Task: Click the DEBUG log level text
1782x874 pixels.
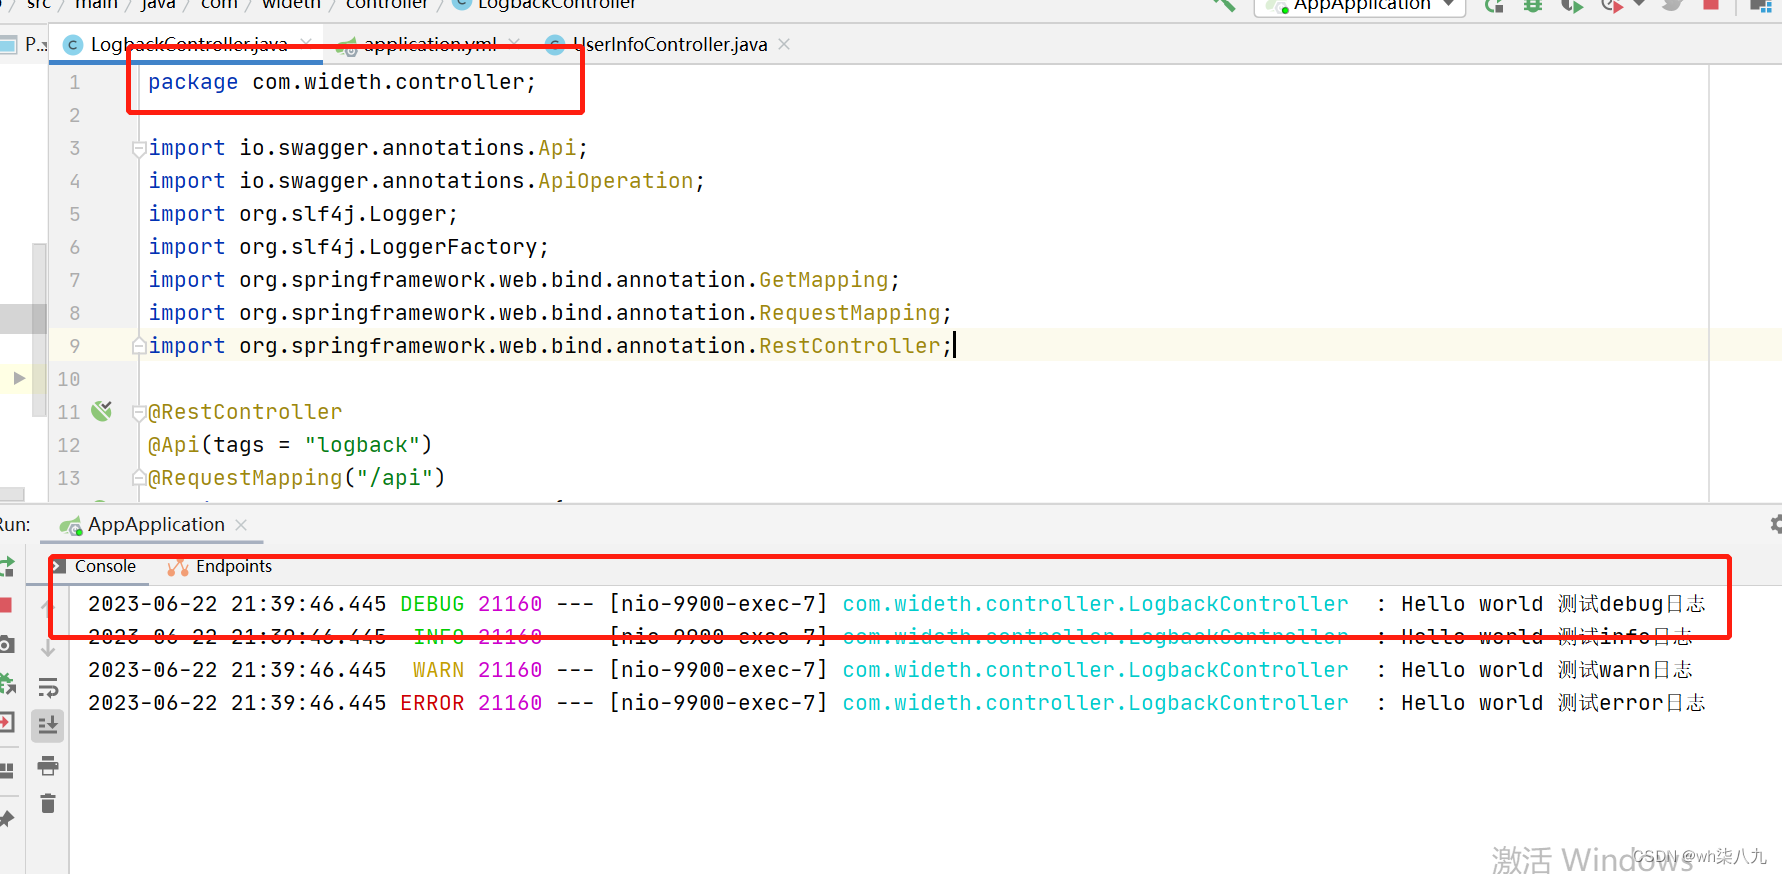Action: (x=432, y=604)
